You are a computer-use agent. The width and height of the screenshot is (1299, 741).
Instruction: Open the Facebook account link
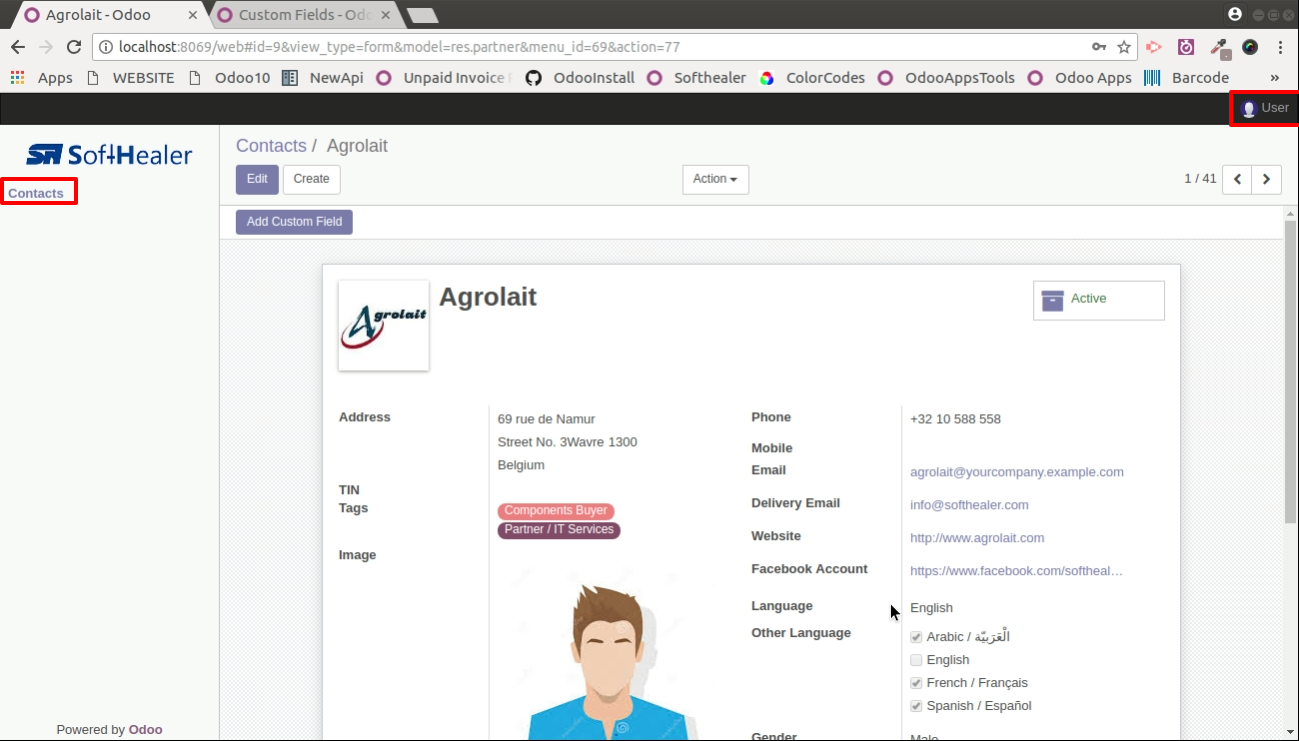(1016, 571)
